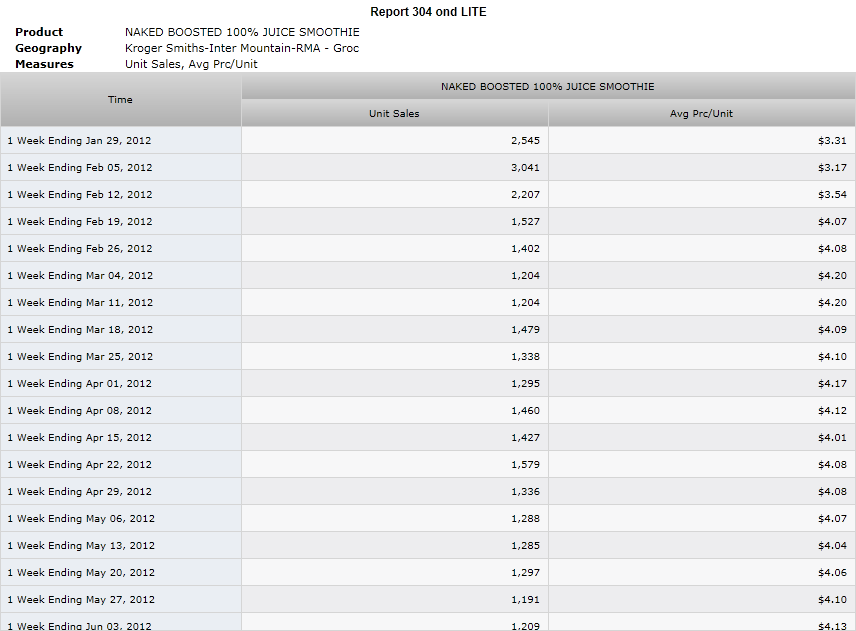Image resolution: width=856 pixels, height=631 pixels.
Task: Click unit sales value 1,402 for Feb 26
Action: click(525, 248)
